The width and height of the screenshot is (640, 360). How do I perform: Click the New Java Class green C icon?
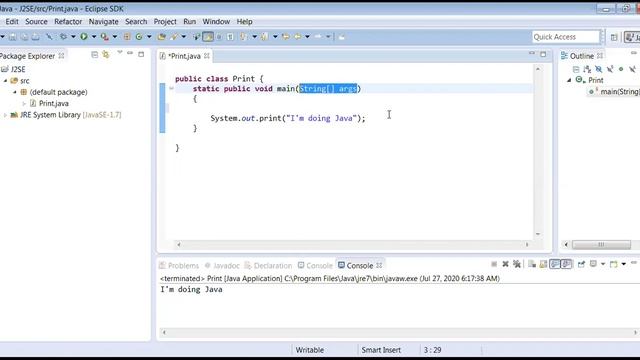[139, 37]
